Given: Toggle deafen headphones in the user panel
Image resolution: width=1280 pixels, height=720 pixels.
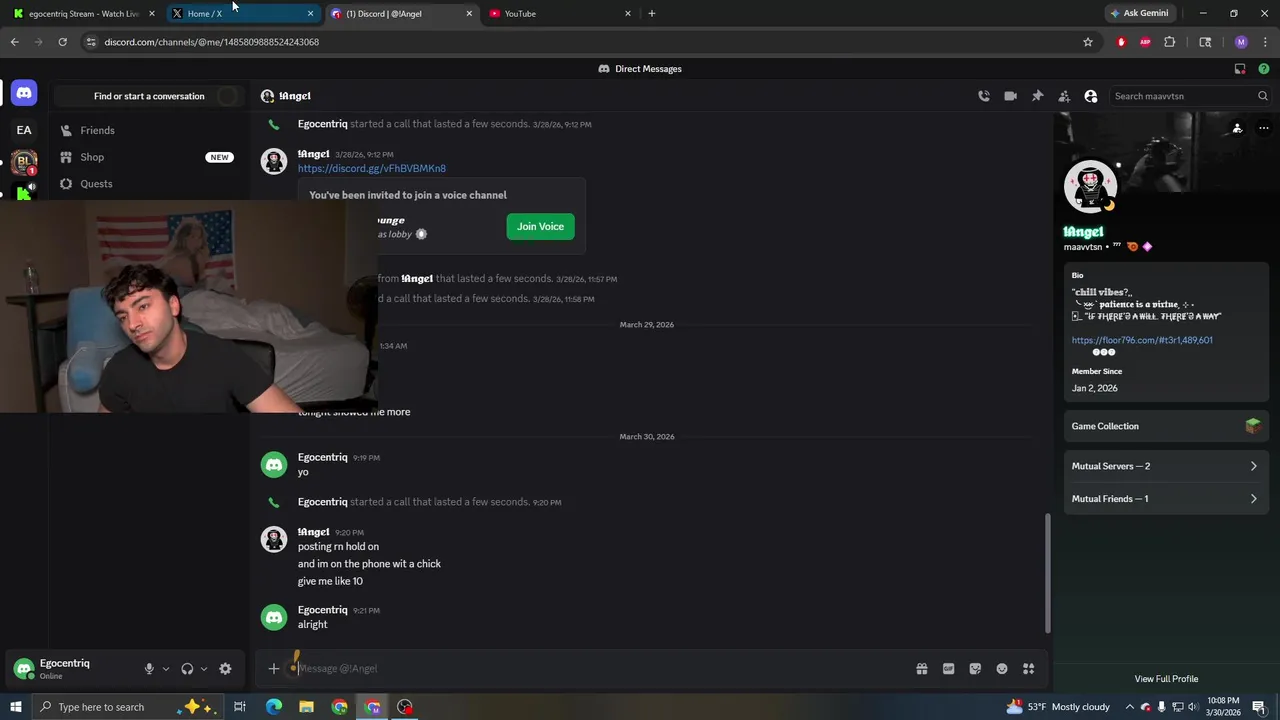Looking at the screenshot, I should 187,669.
